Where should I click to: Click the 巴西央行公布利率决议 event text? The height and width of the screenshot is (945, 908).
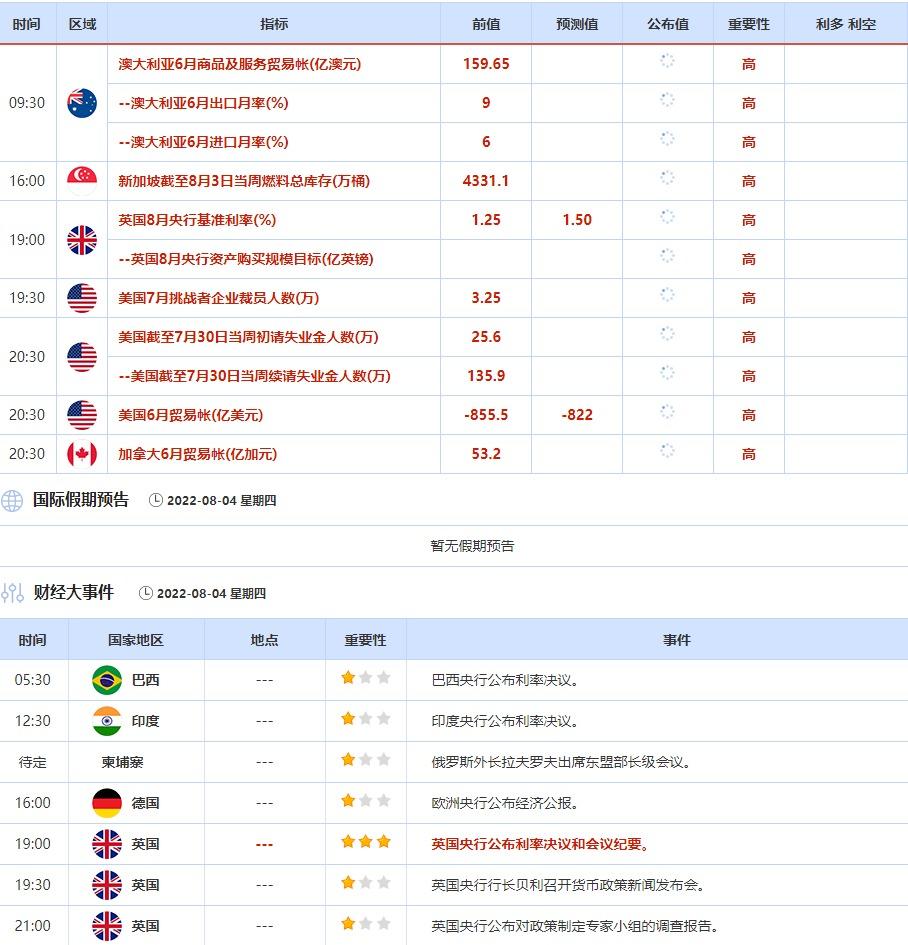tap(505, 680)
